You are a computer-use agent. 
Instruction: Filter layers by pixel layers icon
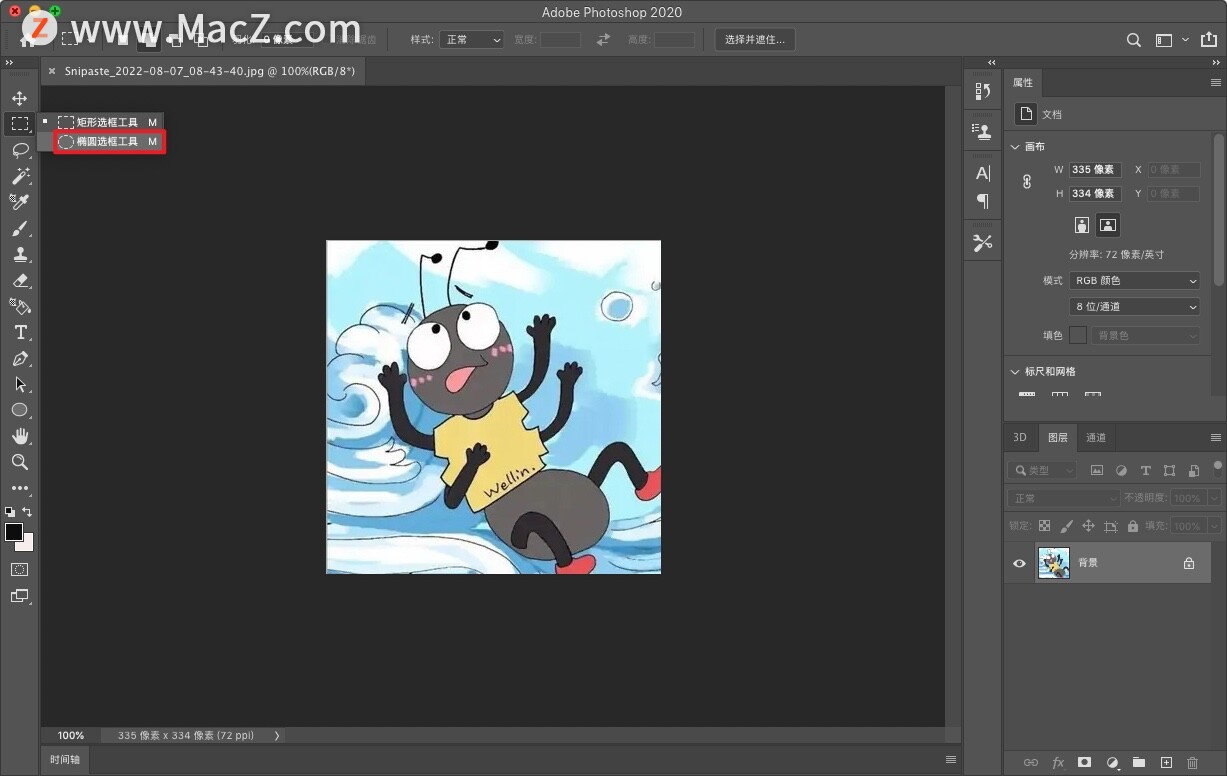(x=1097, y=470)
